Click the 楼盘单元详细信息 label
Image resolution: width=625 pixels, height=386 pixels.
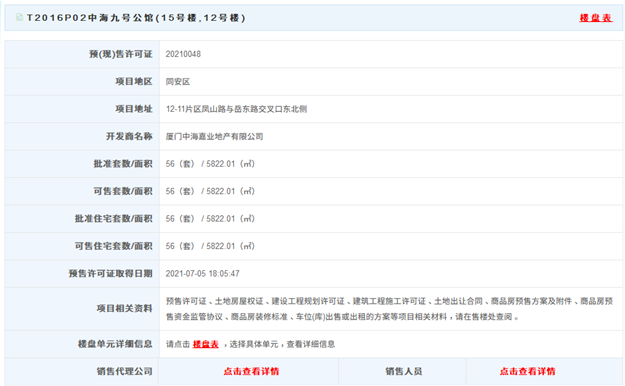(x=115, y=344)
